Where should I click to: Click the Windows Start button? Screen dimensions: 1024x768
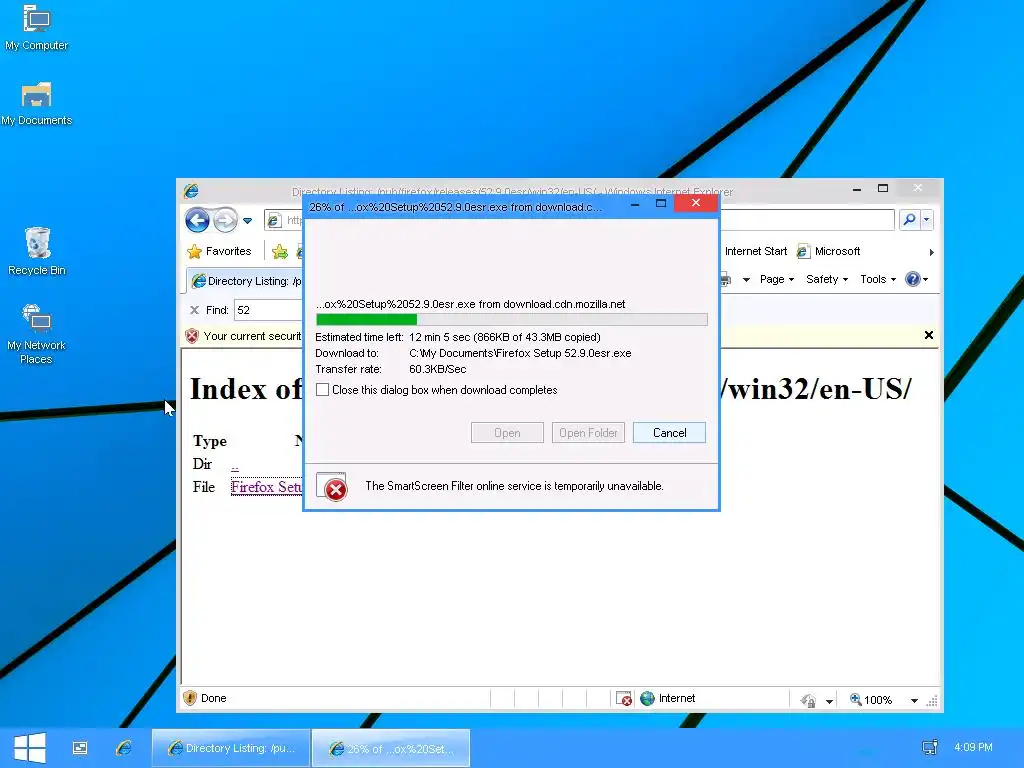(x=29, y=748)
